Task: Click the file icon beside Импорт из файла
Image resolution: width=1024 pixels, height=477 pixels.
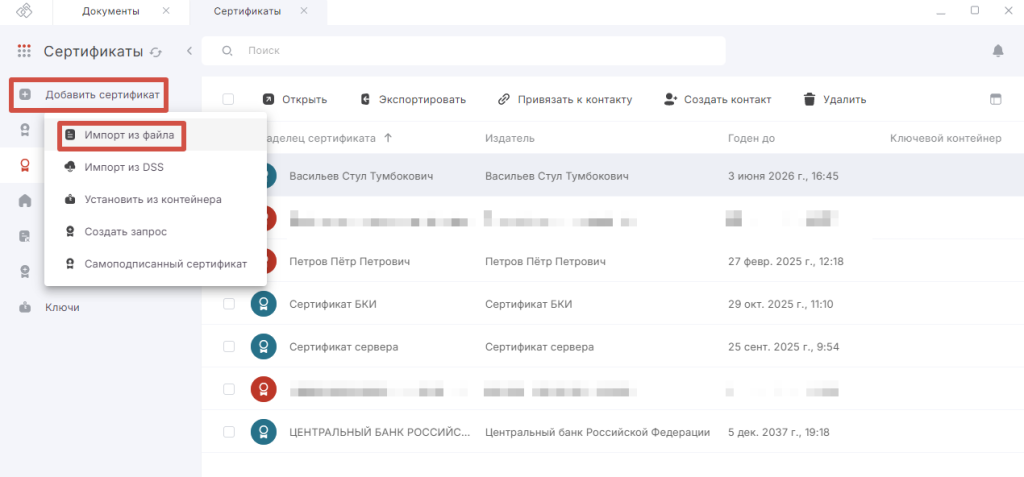Action: pyautogui.click(x=70, y=136)
